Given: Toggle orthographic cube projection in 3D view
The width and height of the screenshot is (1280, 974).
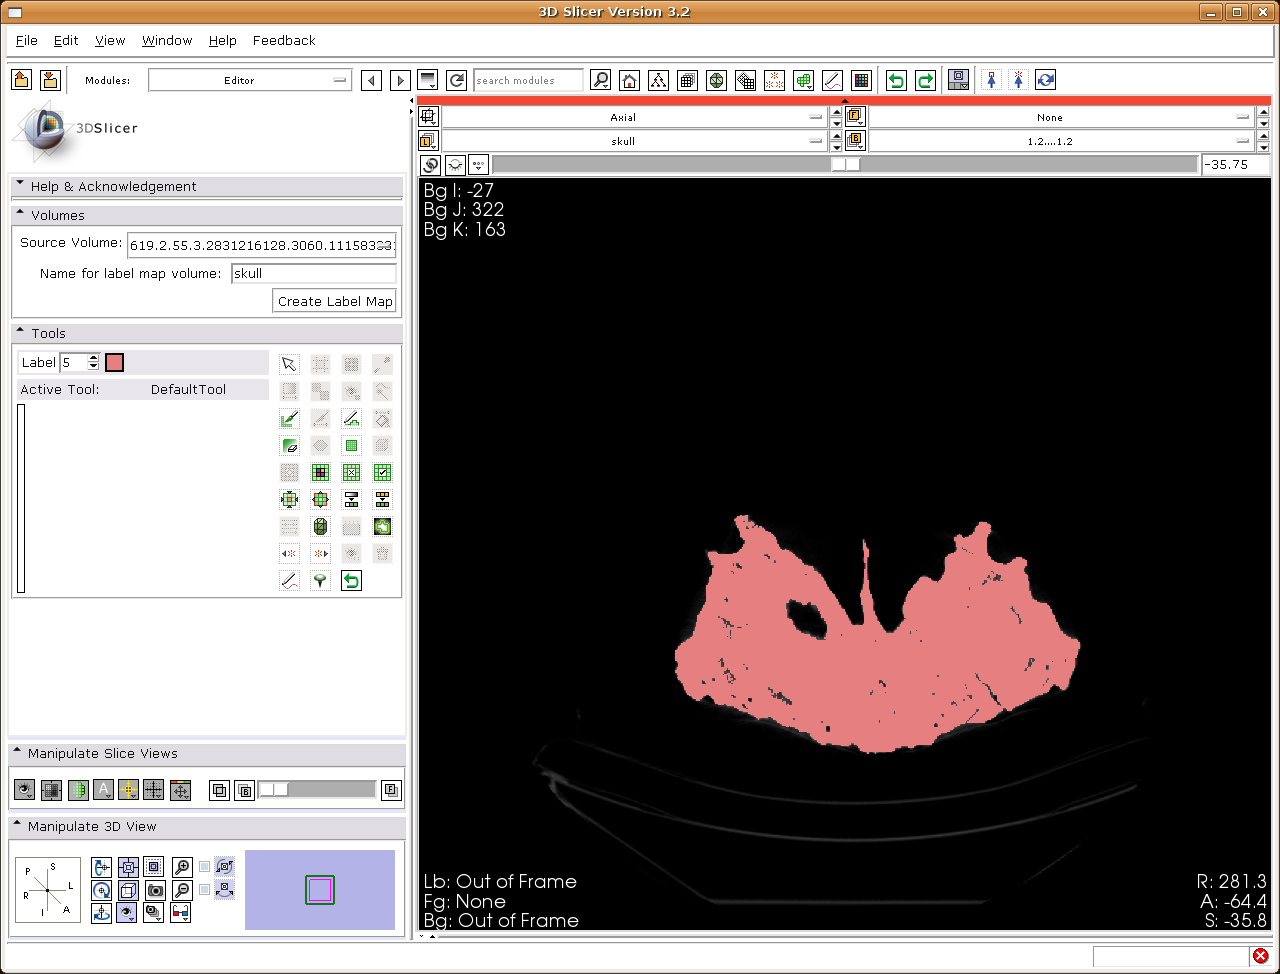Looking at the screenshot, I should tap(128, 890).
